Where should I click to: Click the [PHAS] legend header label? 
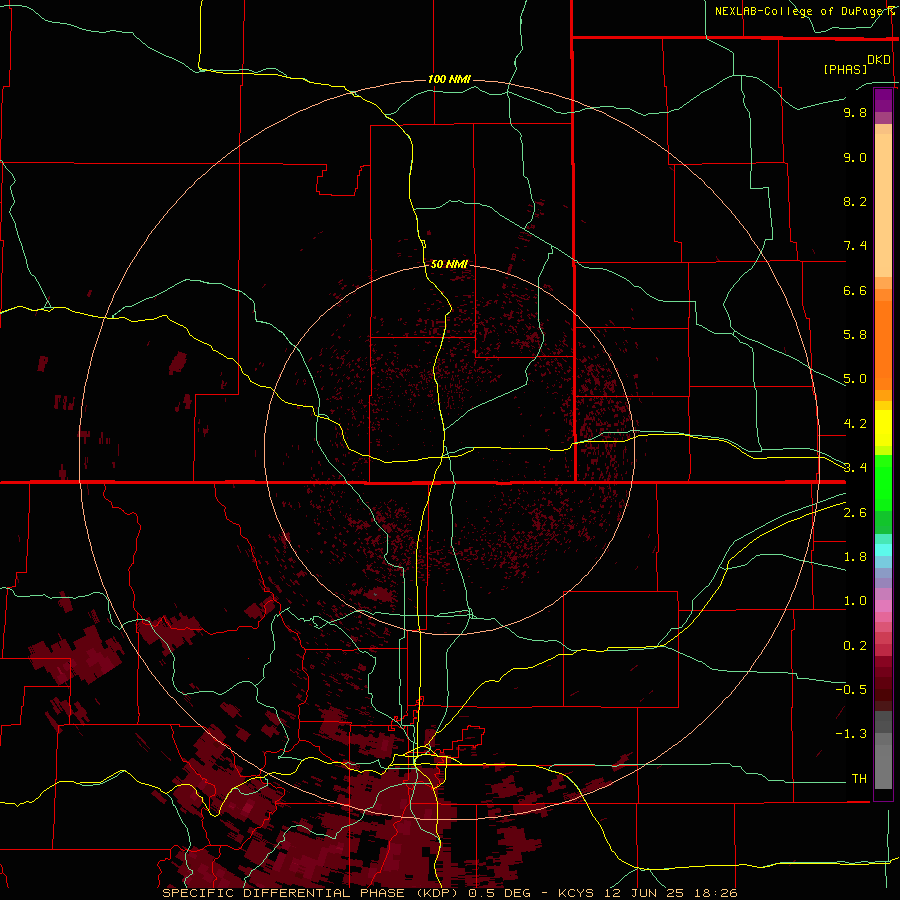845,69
